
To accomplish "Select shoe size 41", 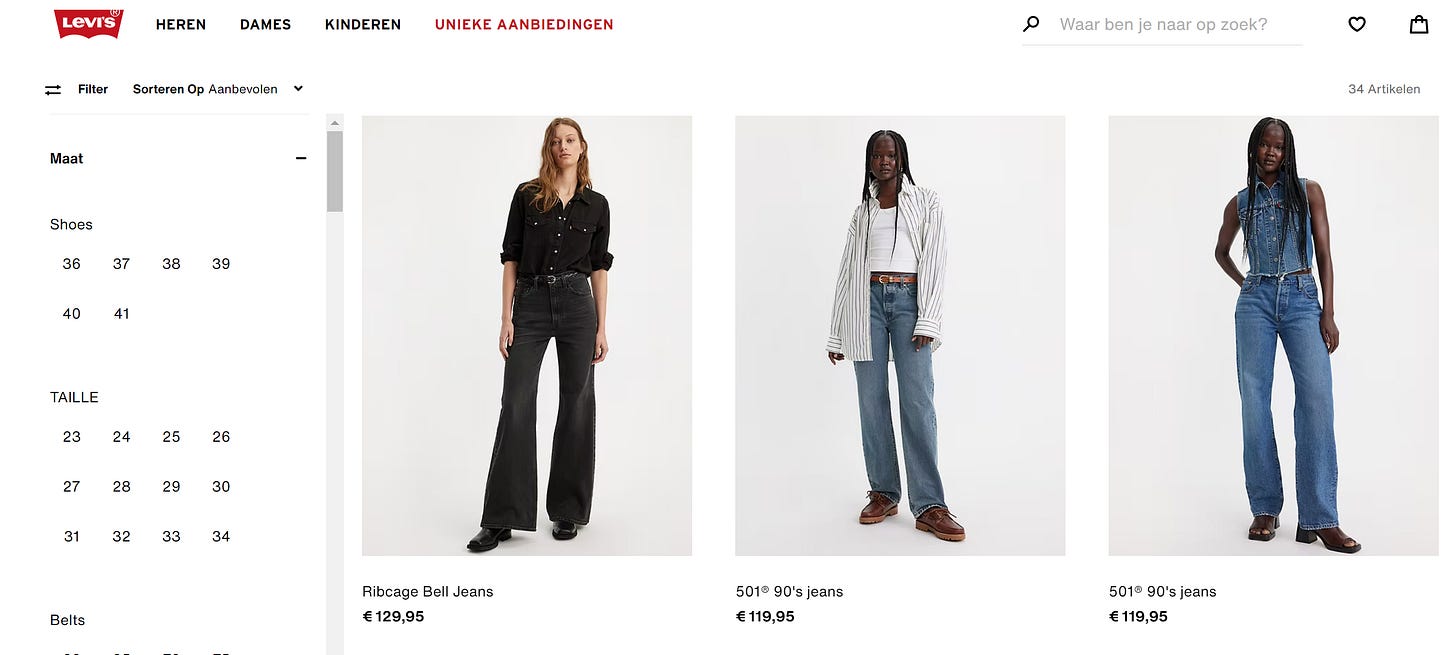I will [121, 314].
